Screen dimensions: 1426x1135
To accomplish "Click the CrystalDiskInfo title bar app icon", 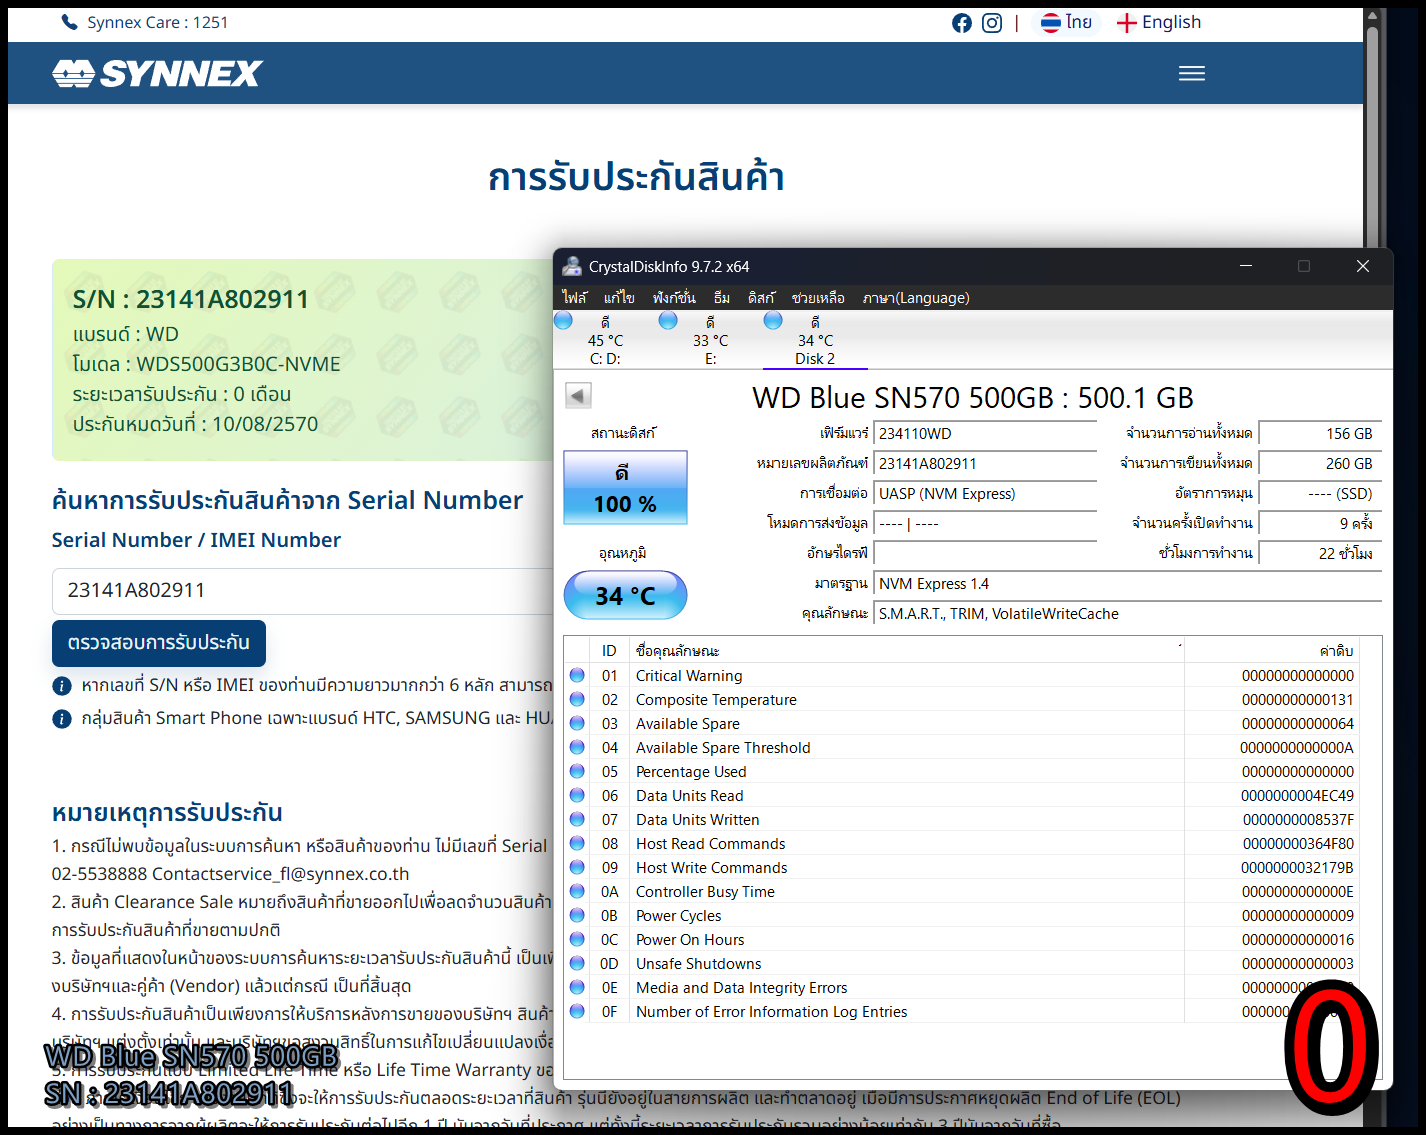I will (x=572, y=266).
